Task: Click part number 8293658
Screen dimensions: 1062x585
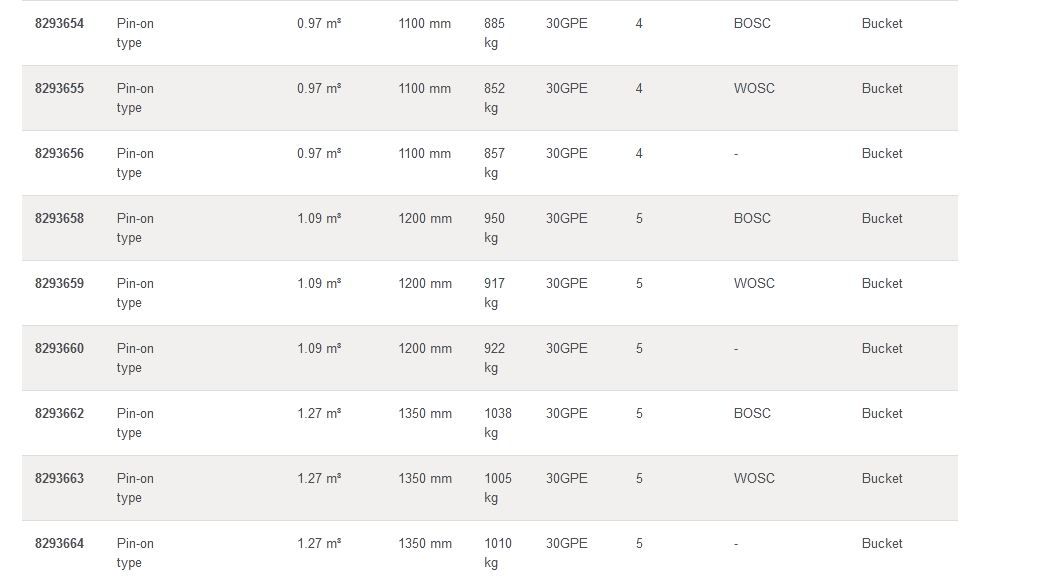Action: 59,218
